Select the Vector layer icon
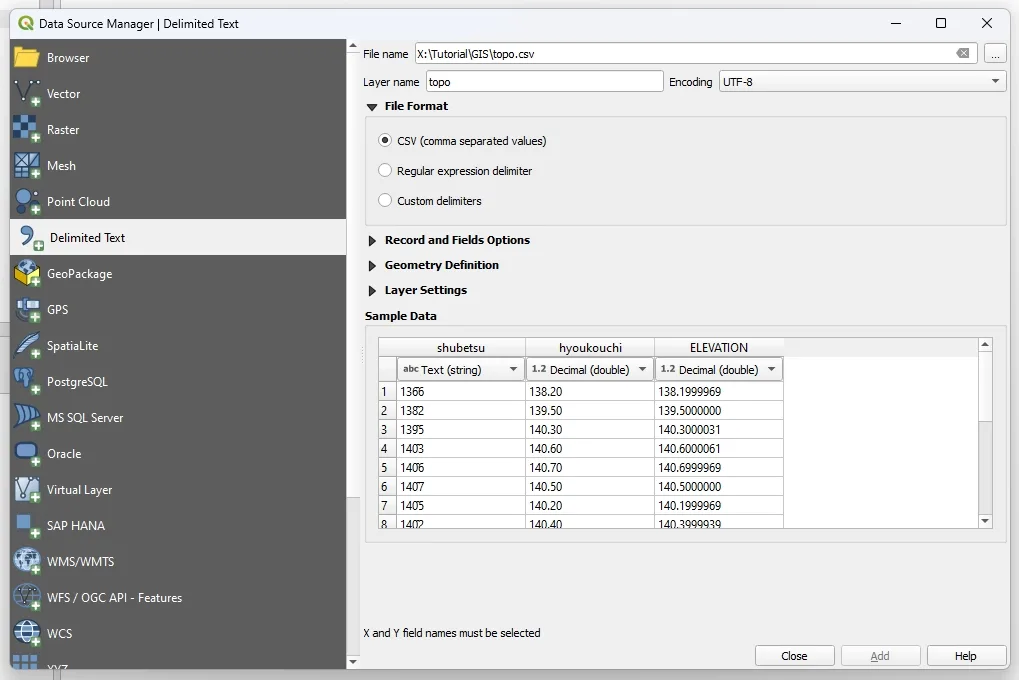The width and height of the screenshot is (1019, 680). pyautogui.click(x=27, y=94)
